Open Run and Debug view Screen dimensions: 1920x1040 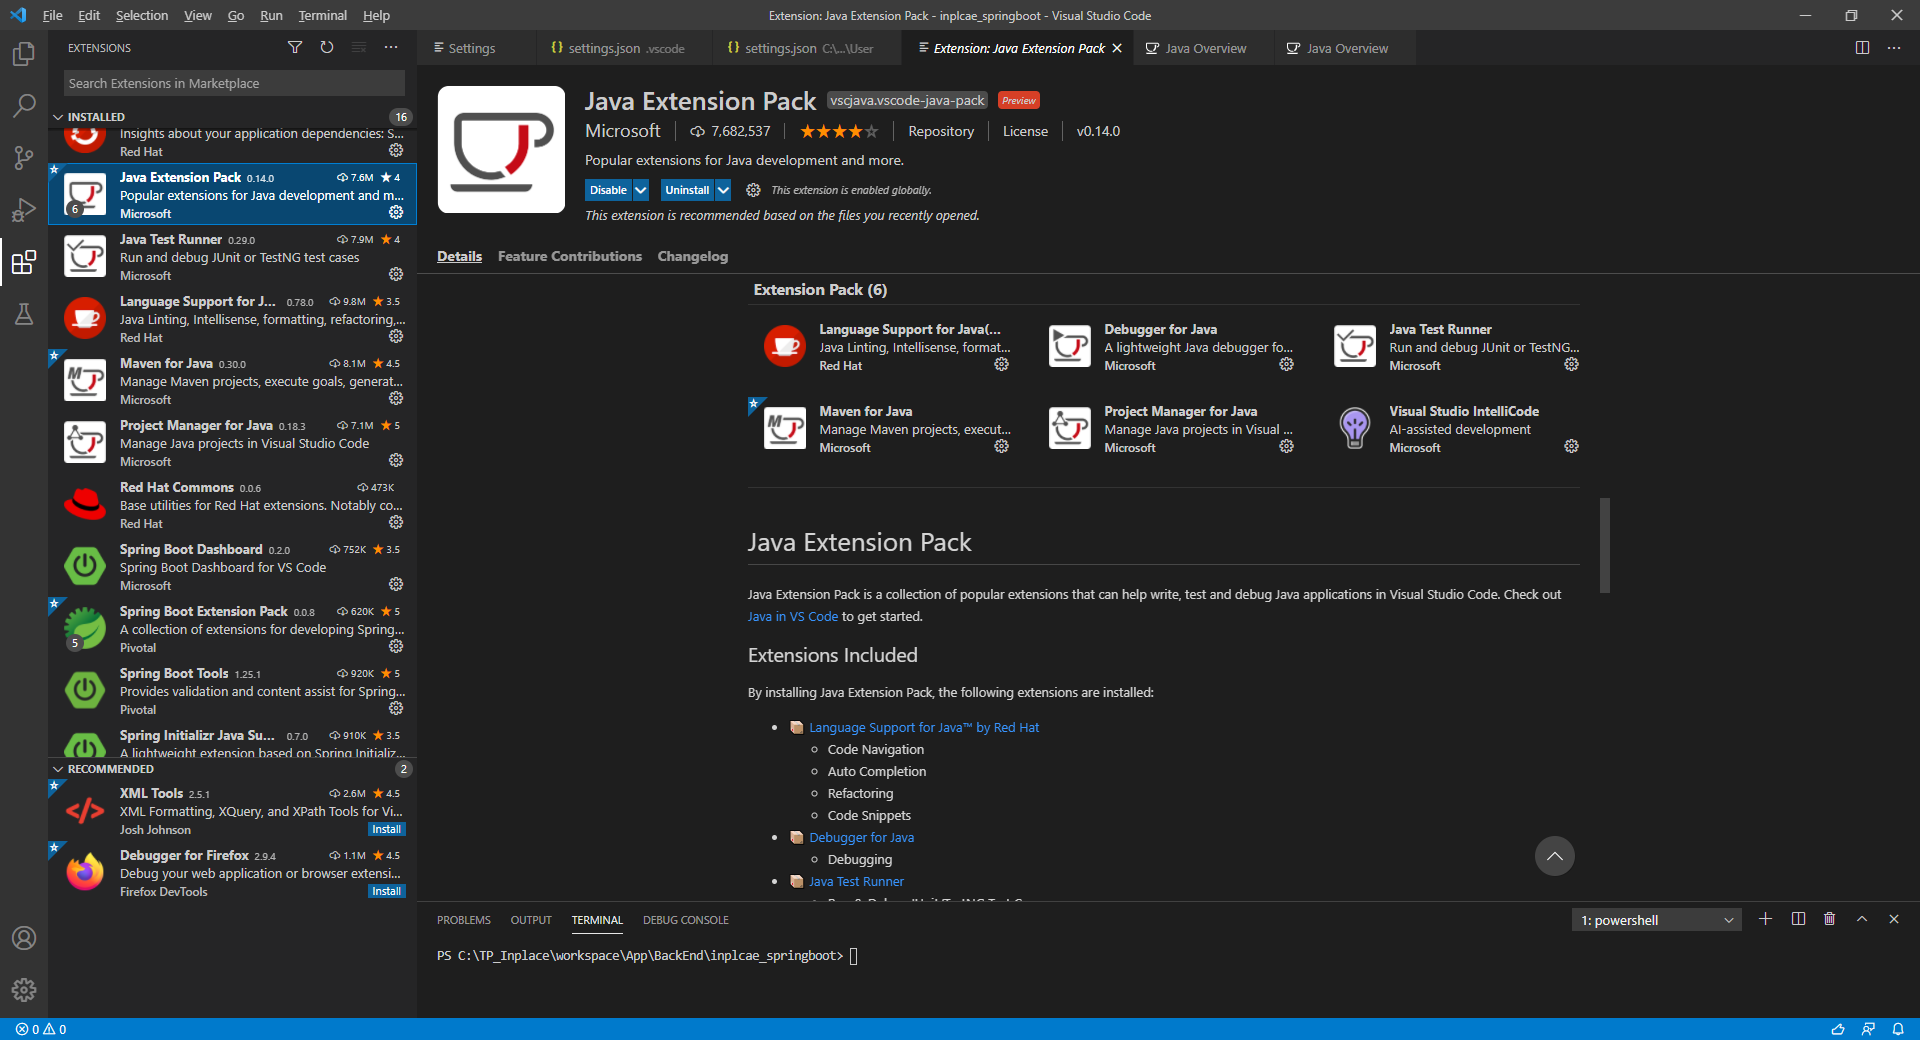24,210
